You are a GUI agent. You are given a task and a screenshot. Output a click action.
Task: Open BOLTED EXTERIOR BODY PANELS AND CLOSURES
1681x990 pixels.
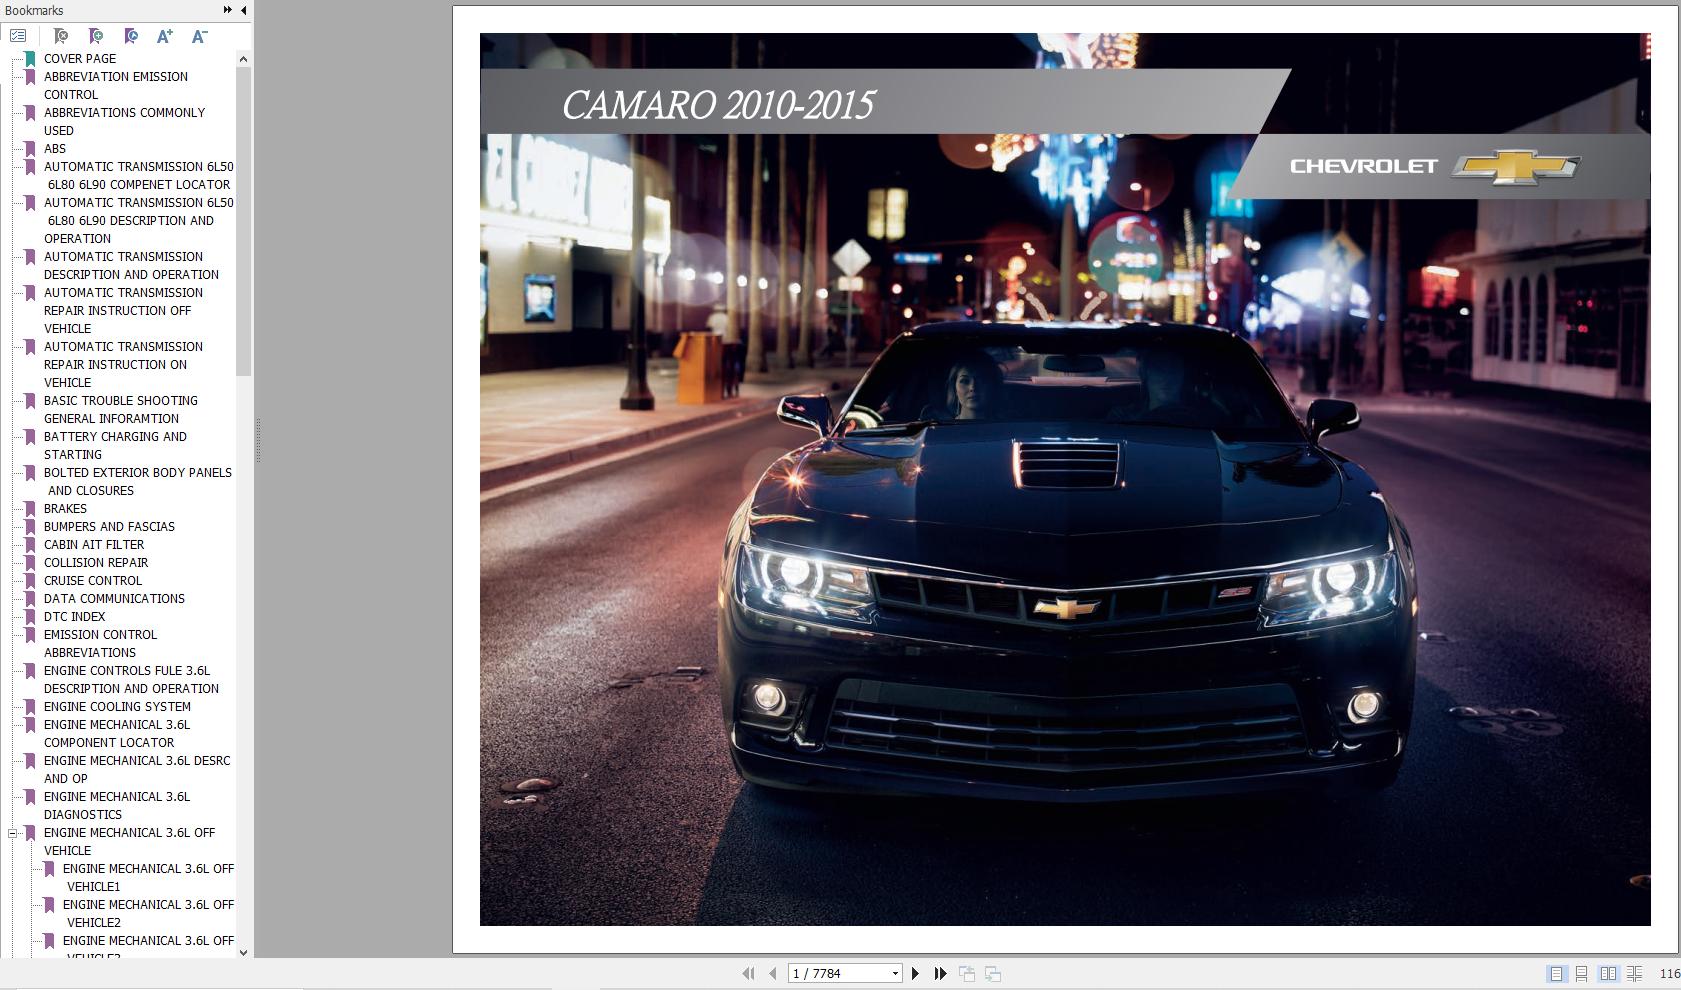pos(138,482)
